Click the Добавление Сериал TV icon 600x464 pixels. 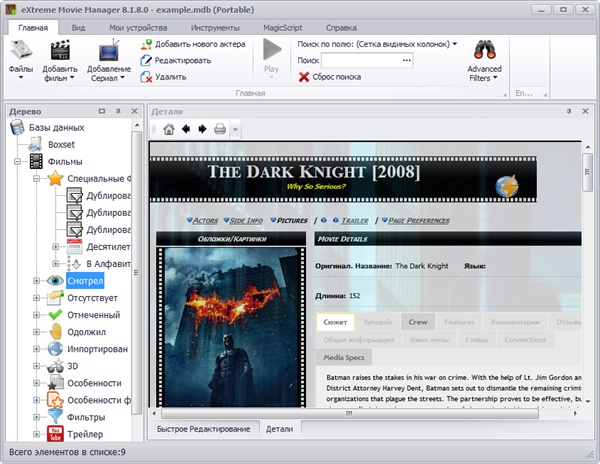coord(107,51)
